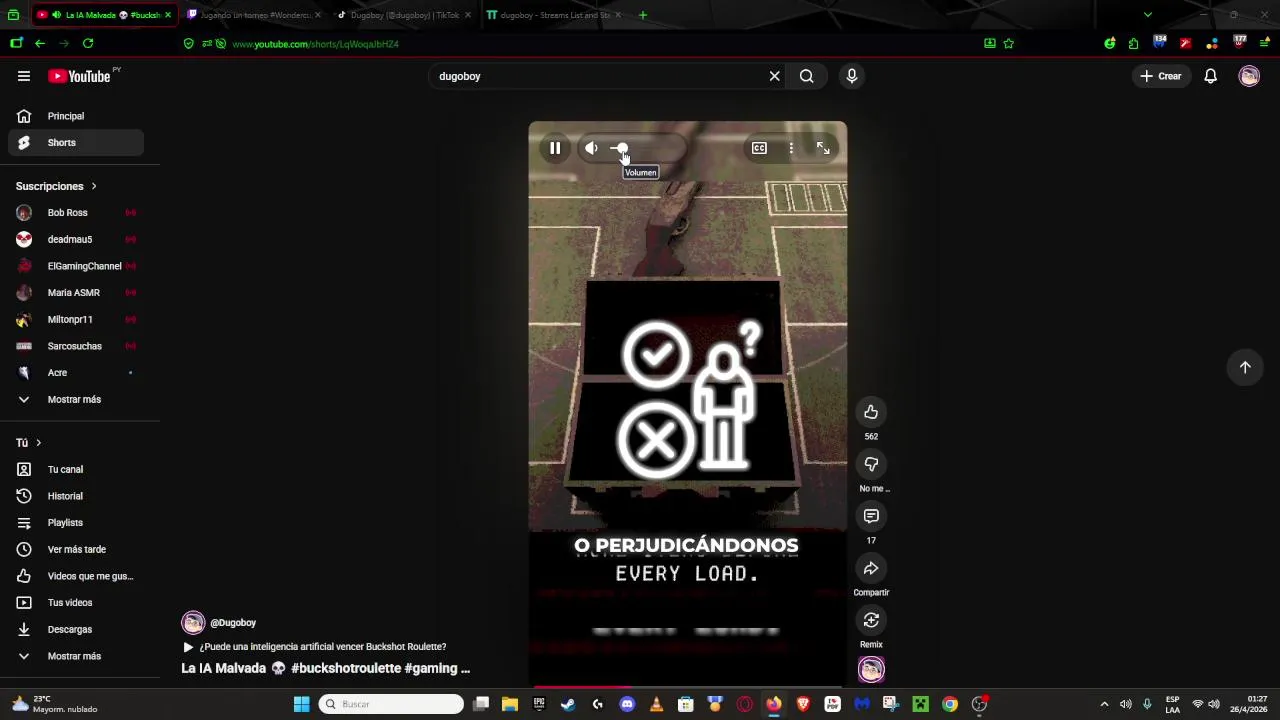Click the taskbar Buscar search box
The width and height of the screenshot is (1280, 720).
click(392, 704)
